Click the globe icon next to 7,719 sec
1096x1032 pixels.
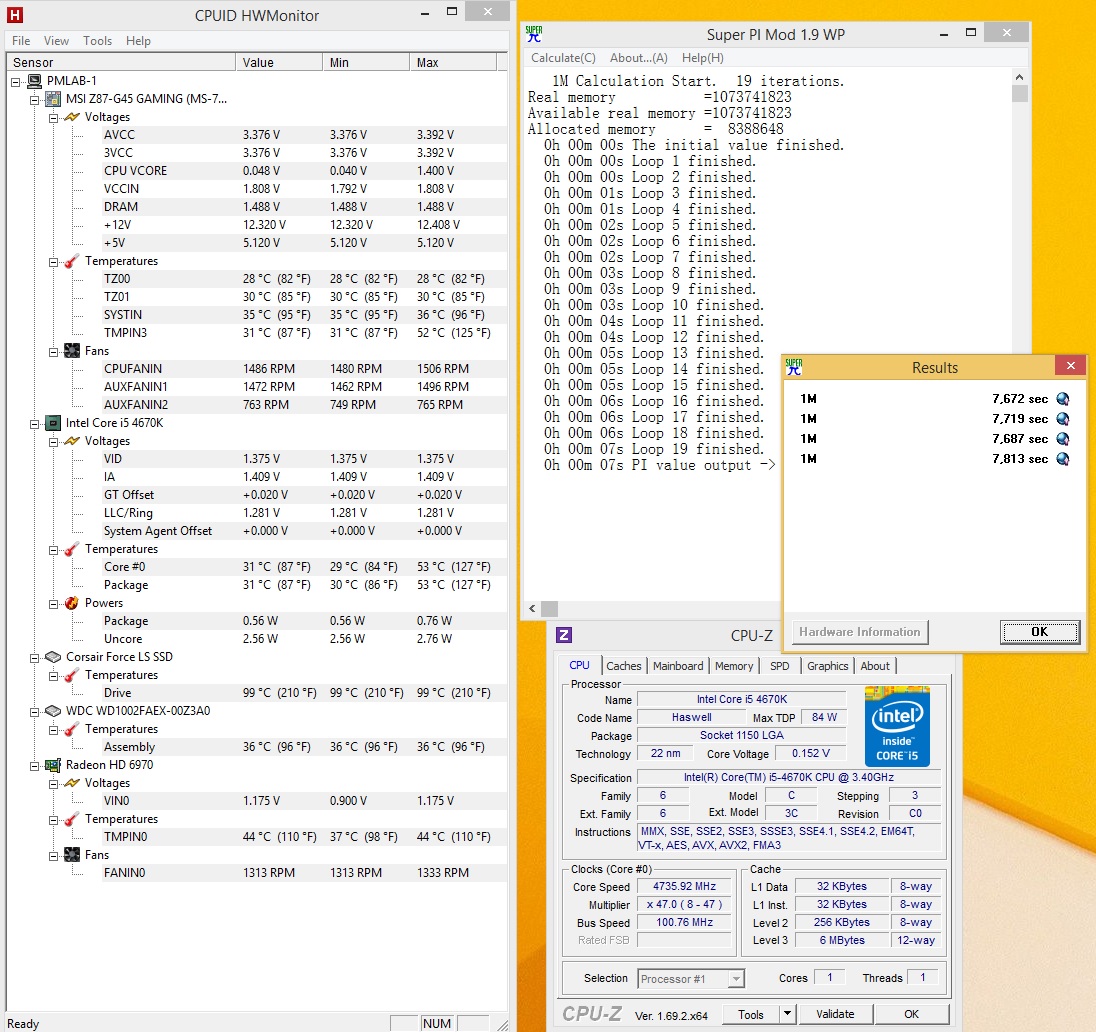1062,418
